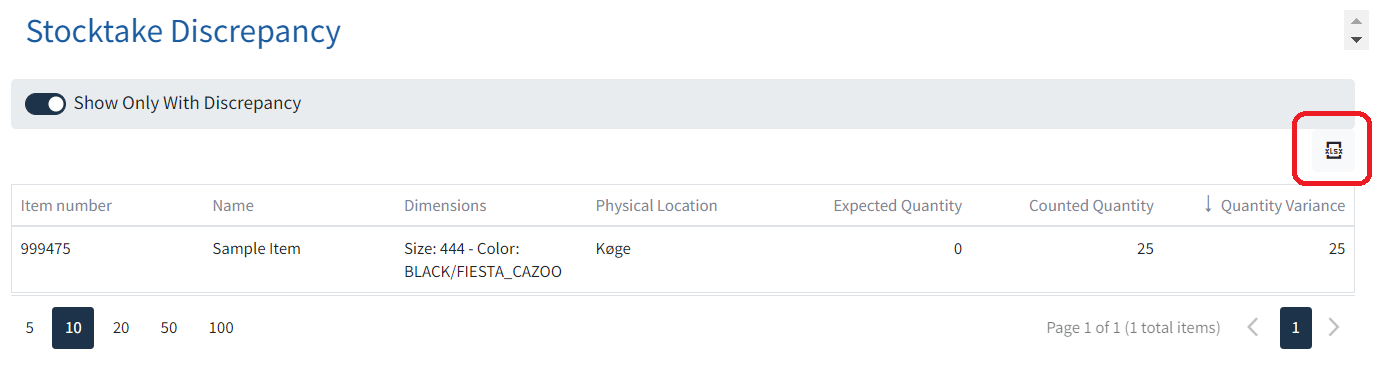The image size is (1388, 374).
Task: Set page size to 100 items
Action: click(221, 328)
